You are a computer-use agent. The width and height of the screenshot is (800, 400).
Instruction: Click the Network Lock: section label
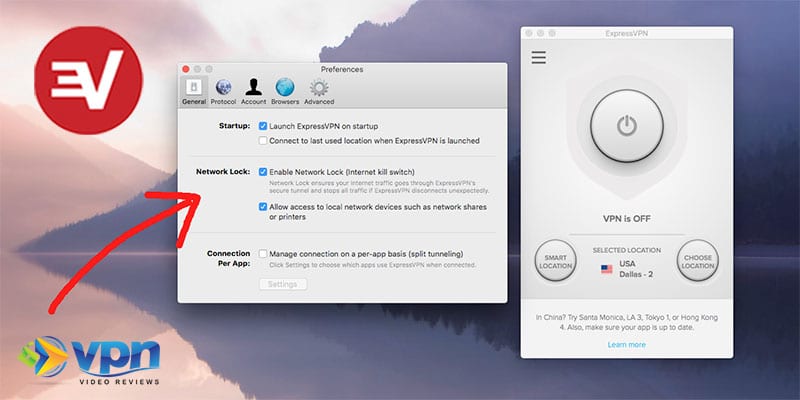(223, 172)
